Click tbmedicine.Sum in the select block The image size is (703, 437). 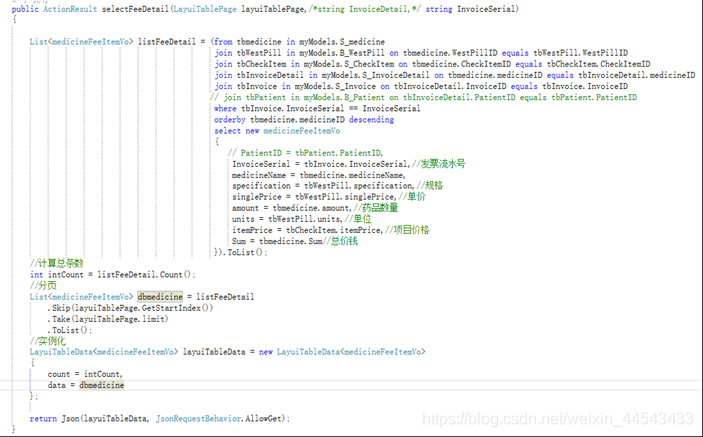coord(291,241)
